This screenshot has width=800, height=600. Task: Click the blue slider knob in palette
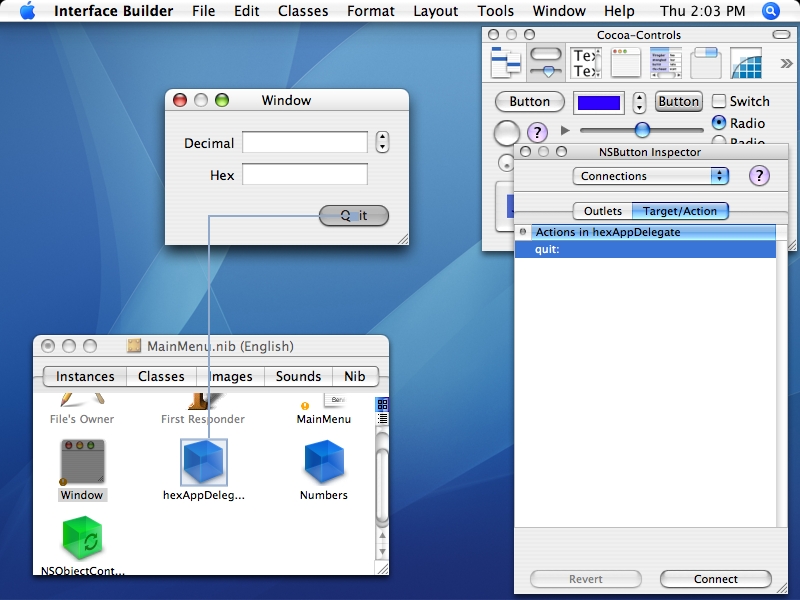click(642, 130)
